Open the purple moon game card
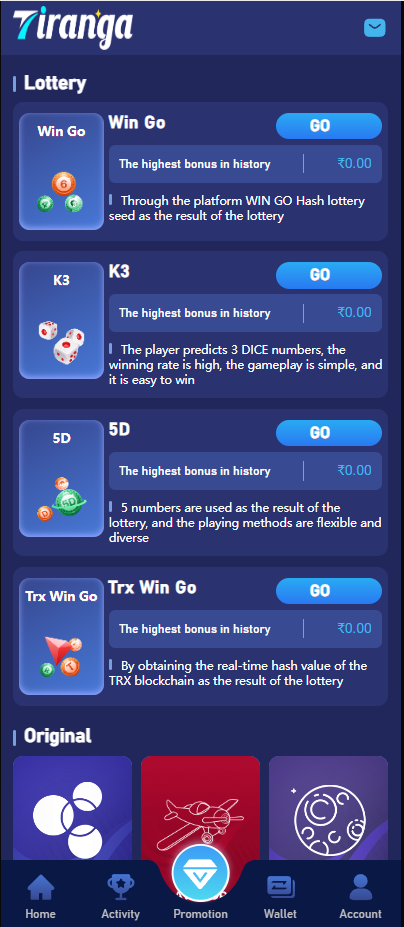Image resolution: width=404 pixels, height=927 pixels. [328, 808]
